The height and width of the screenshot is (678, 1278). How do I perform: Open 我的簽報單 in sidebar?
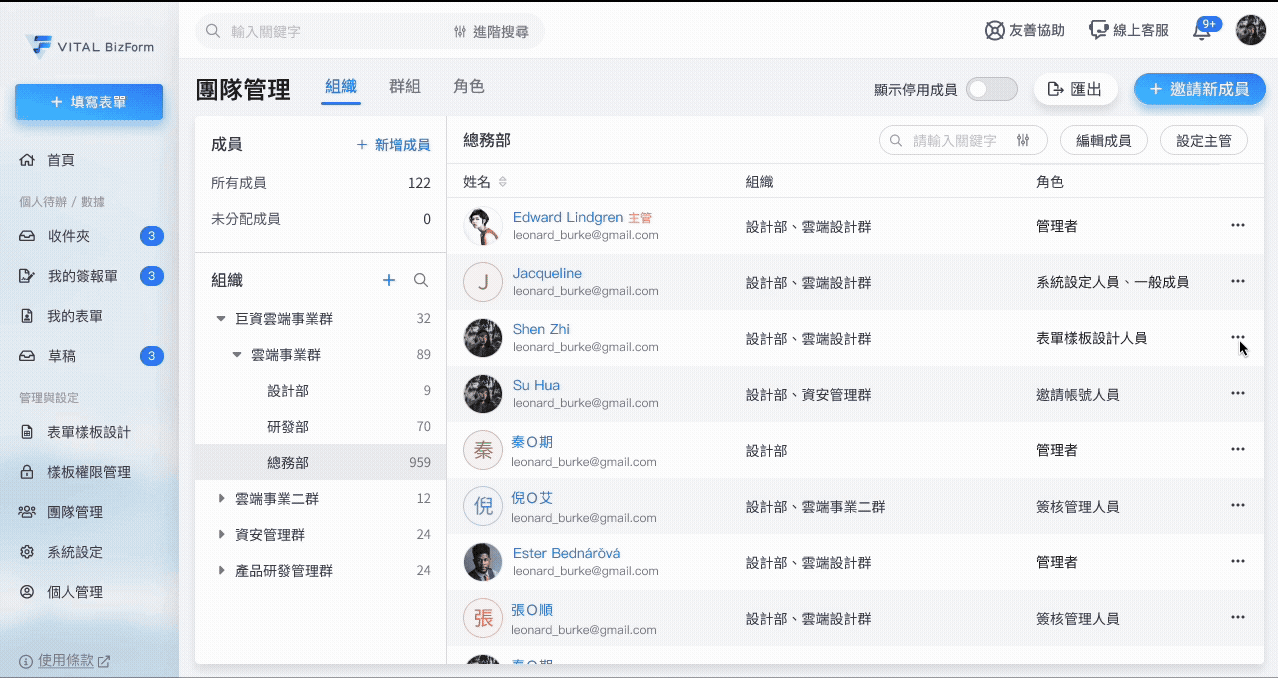pos(89,276)
